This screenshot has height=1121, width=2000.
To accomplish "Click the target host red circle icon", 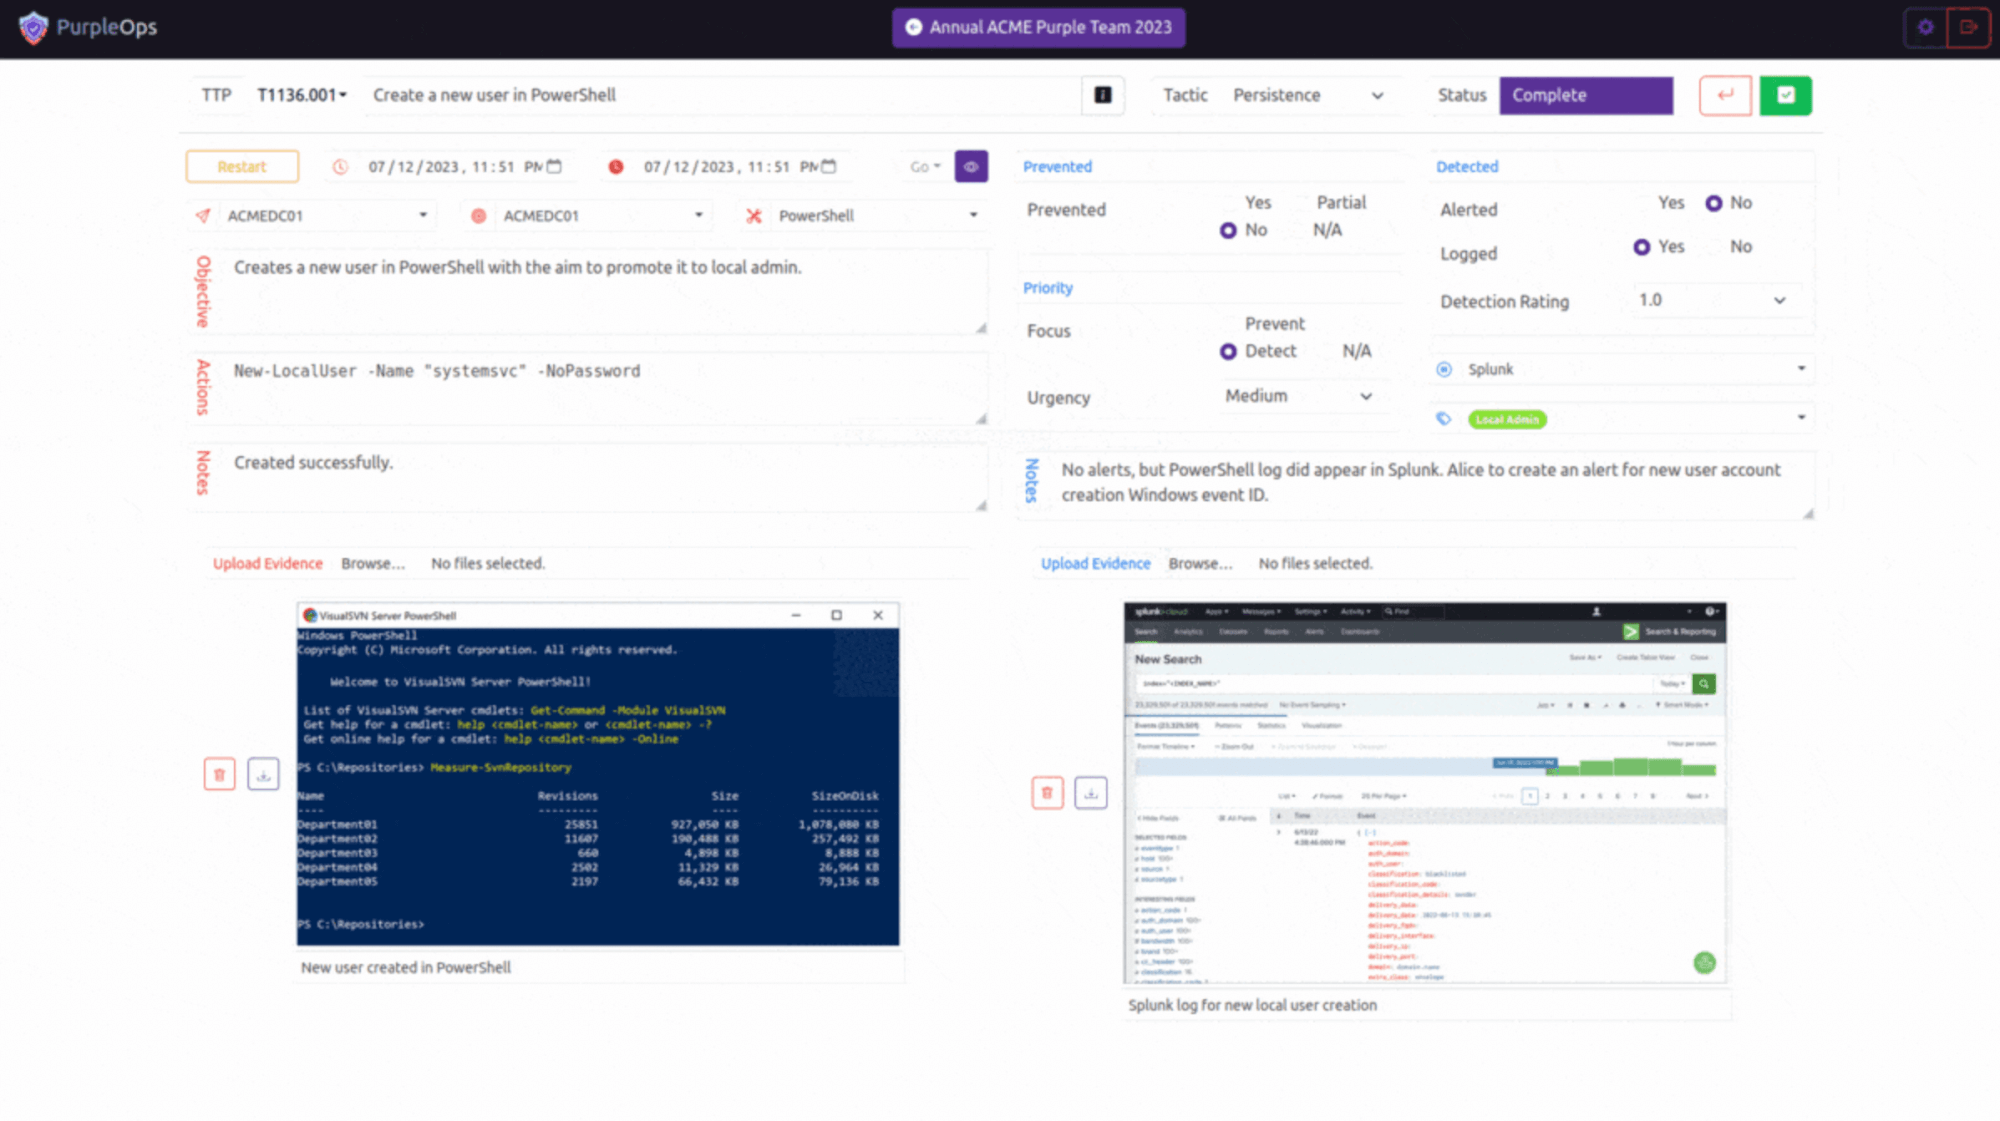I will pyautogui.click(x=479, y=215).
